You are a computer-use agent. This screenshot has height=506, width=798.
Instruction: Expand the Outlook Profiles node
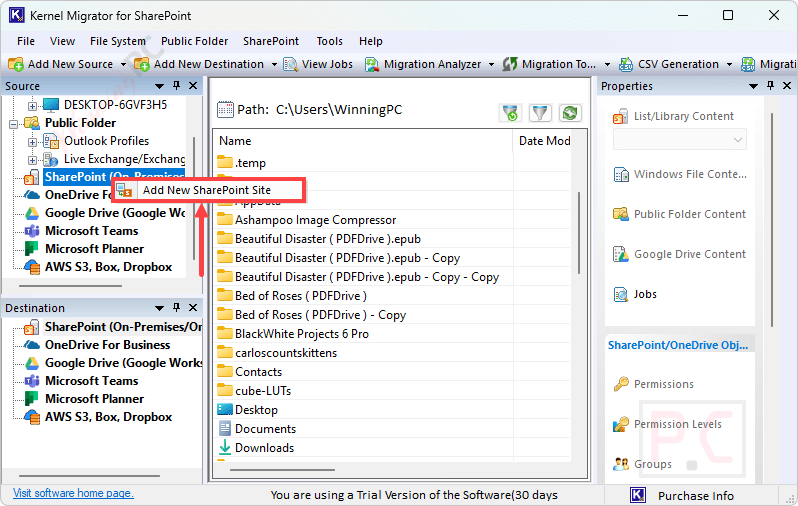click(x=32, y=142)
